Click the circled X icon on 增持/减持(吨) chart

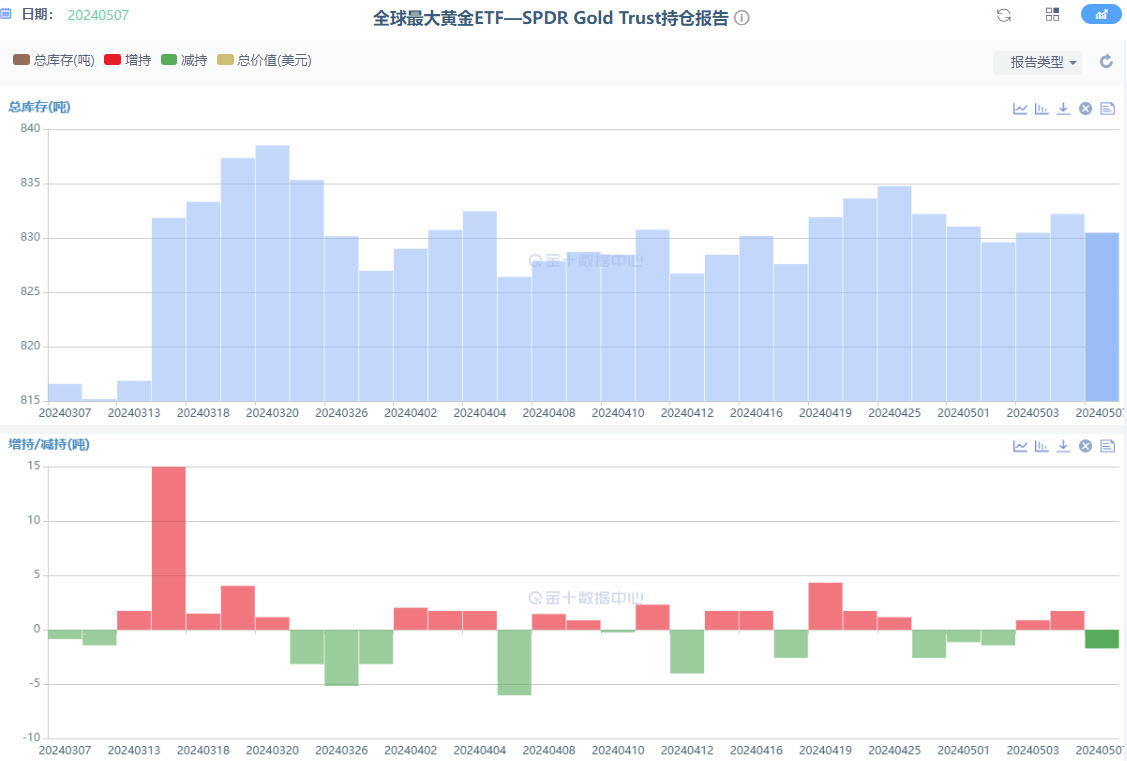pyautogui.click(x=1085, y=446)
